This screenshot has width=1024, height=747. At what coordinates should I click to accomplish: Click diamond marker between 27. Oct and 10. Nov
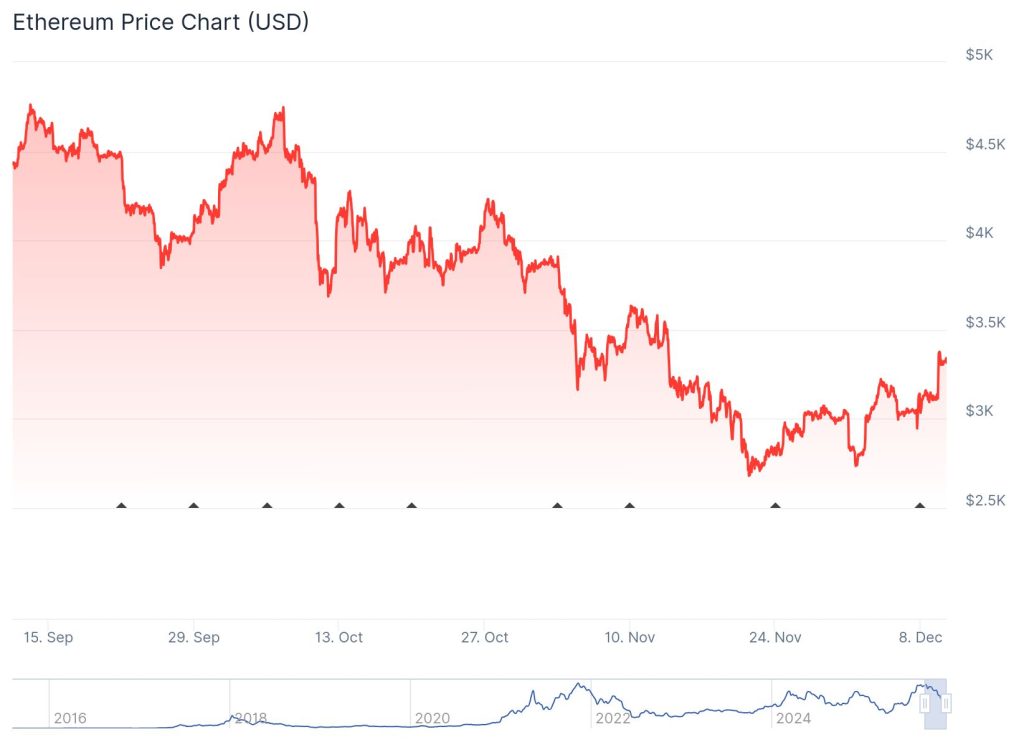557,506
